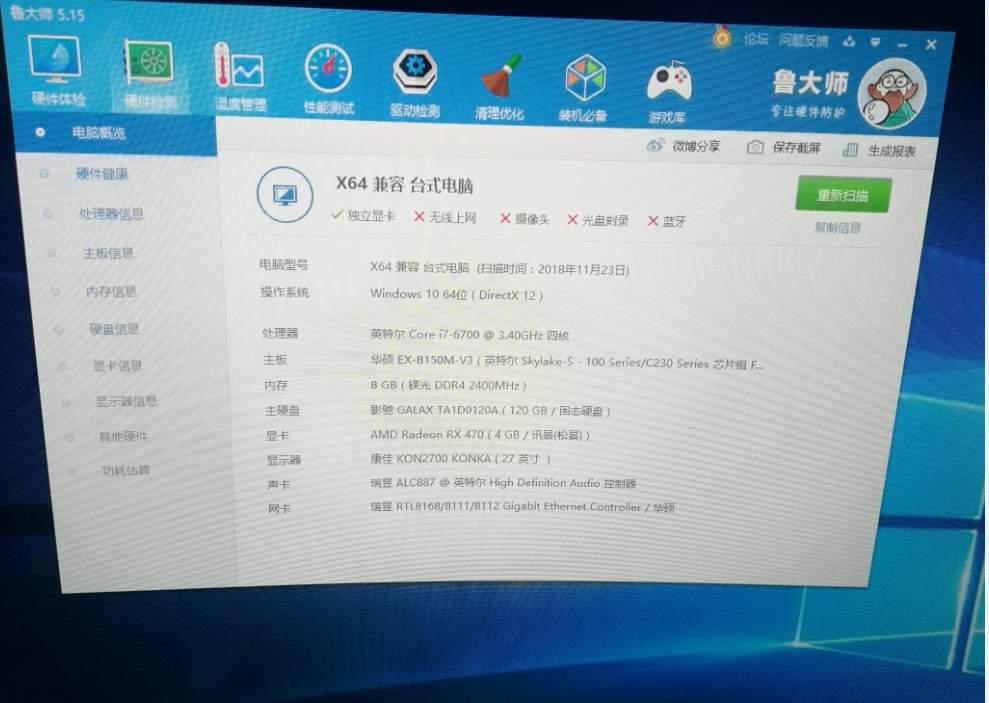The height and width of the screenshot is (703, 989).
Task: Click the green 重新扫描 rescan button
Action: 842,196
